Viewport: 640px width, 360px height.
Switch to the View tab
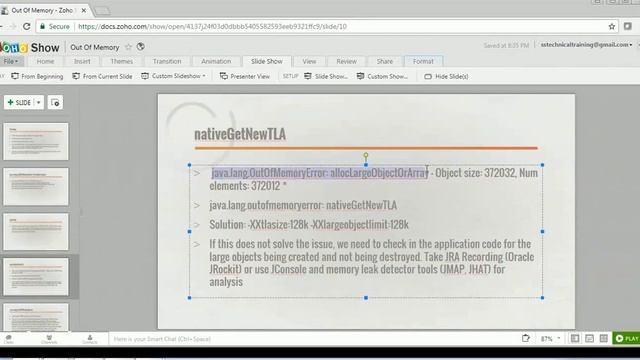309,61
